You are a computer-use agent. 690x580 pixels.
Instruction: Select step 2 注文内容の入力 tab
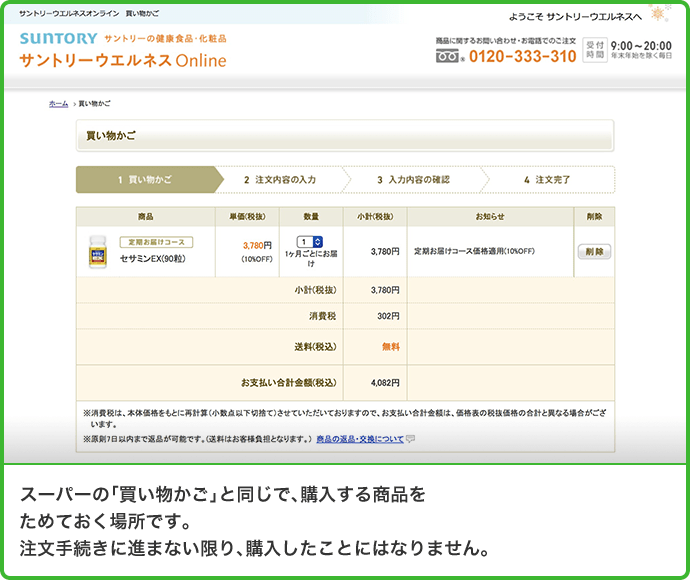point(280,180)
